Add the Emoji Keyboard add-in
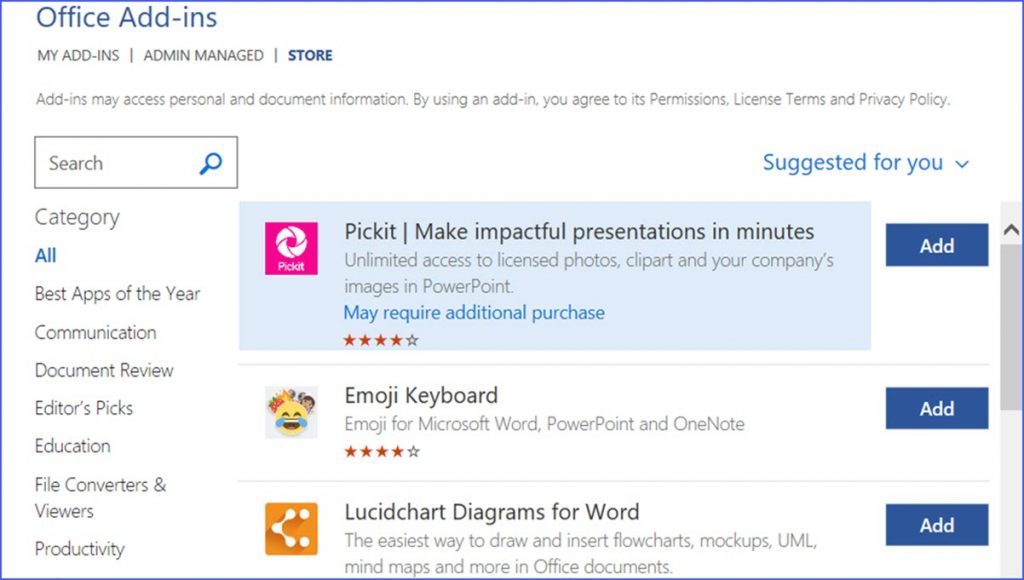The width and height of the screenshot is (1024, 580). pos(936,408)
